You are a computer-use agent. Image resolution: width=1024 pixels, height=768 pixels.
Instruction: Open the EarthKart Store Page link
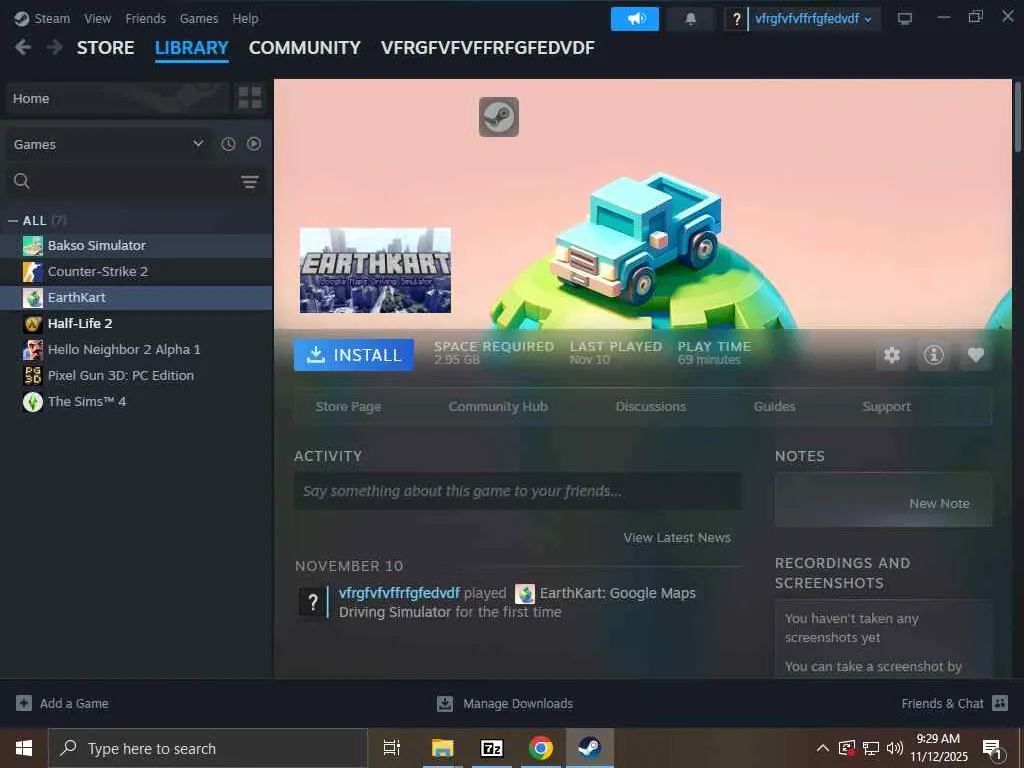click(348, 406)
